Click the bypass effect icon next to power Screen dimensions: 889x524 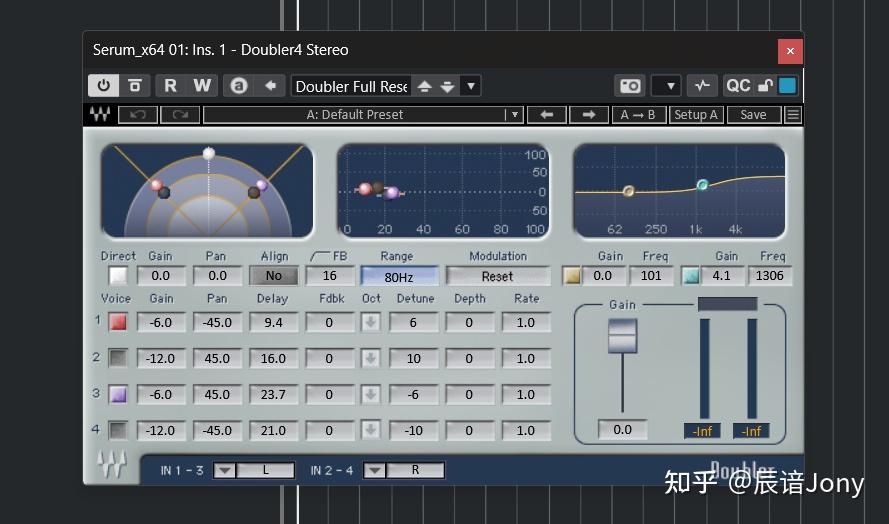[135, 86]
